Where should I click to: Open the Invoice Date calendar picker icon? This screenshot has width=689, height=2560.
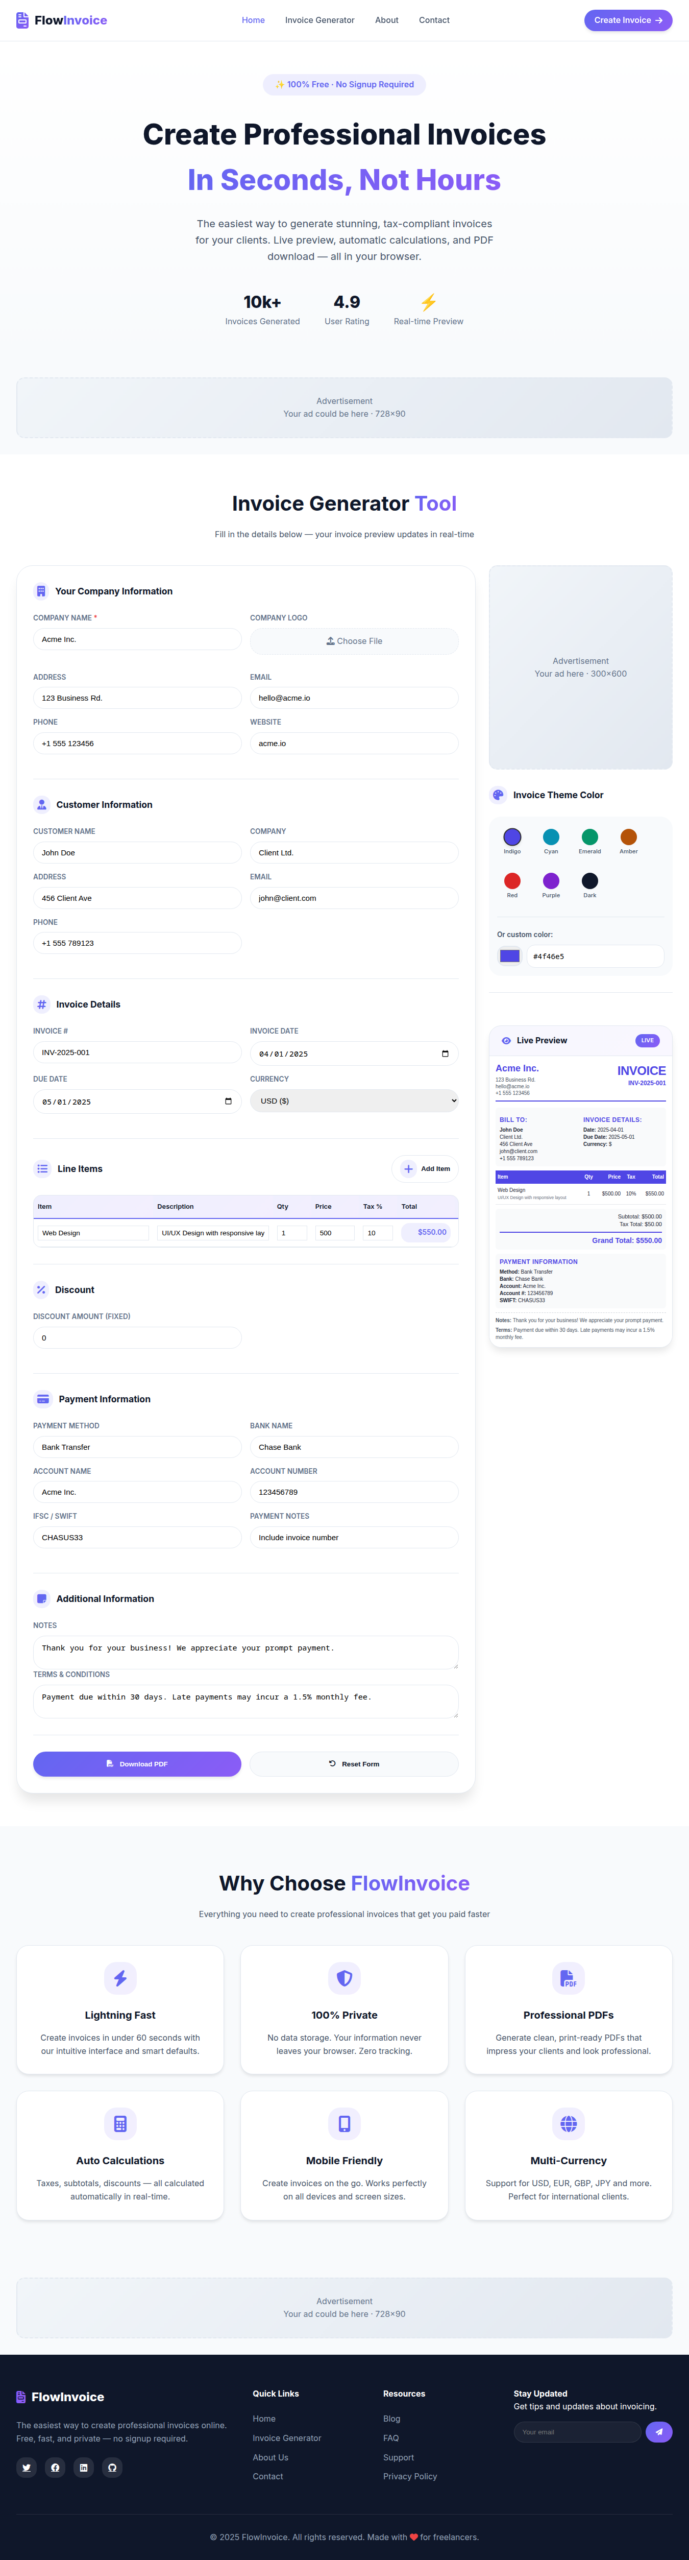(x=445, y=1053)
